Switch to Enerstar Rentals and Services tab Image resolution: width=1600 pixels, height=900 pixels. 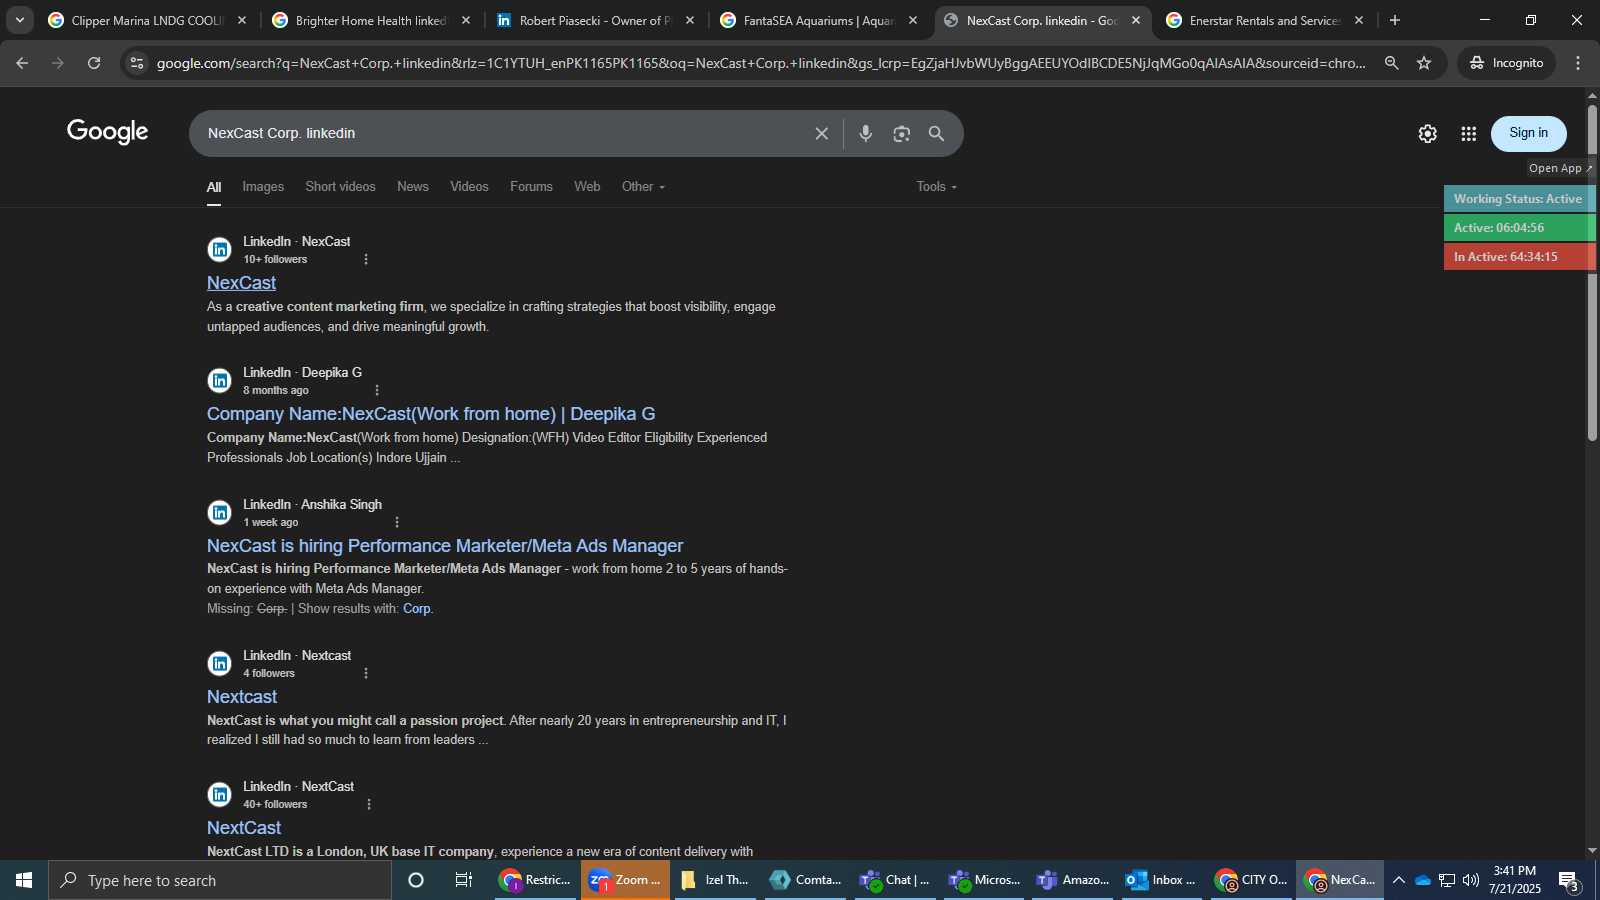click(1265, 20)
